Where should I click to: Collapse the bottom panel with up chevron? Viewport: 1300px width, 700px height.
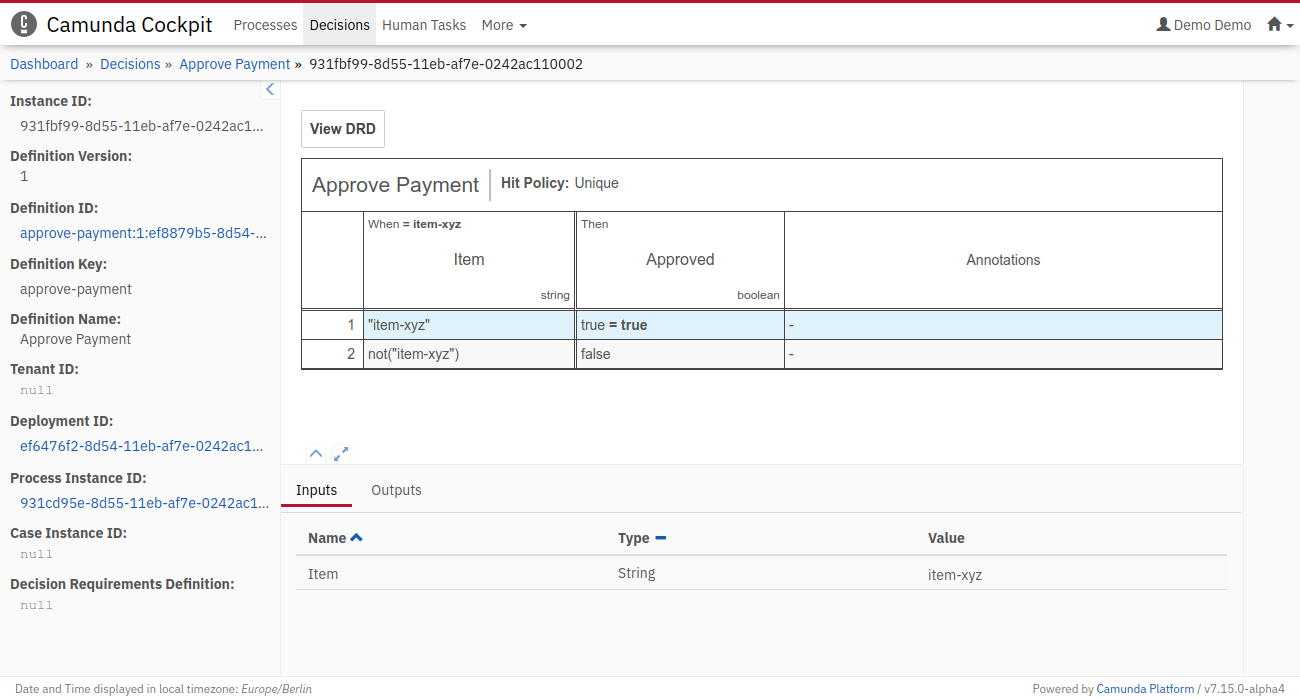click(x=316, y=454)
